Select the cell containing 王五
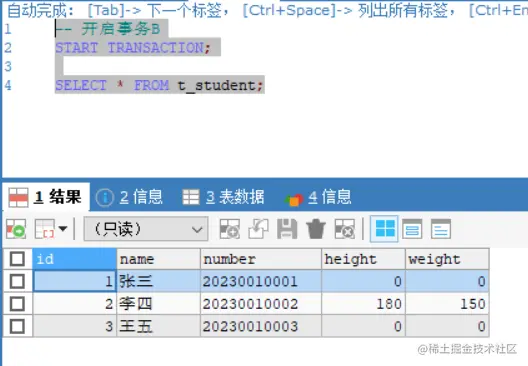528x366 pixels. click(159, 326)
